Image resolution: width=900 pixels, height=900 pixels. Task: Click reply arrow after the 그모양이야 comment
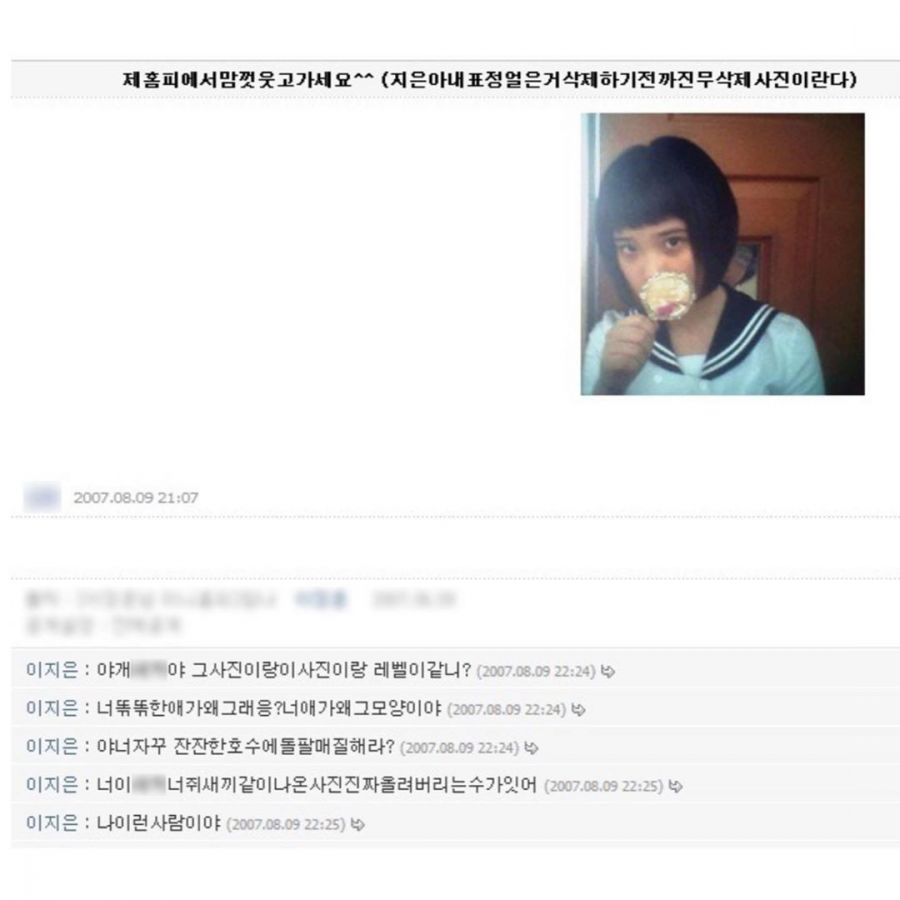pos(579,709)
